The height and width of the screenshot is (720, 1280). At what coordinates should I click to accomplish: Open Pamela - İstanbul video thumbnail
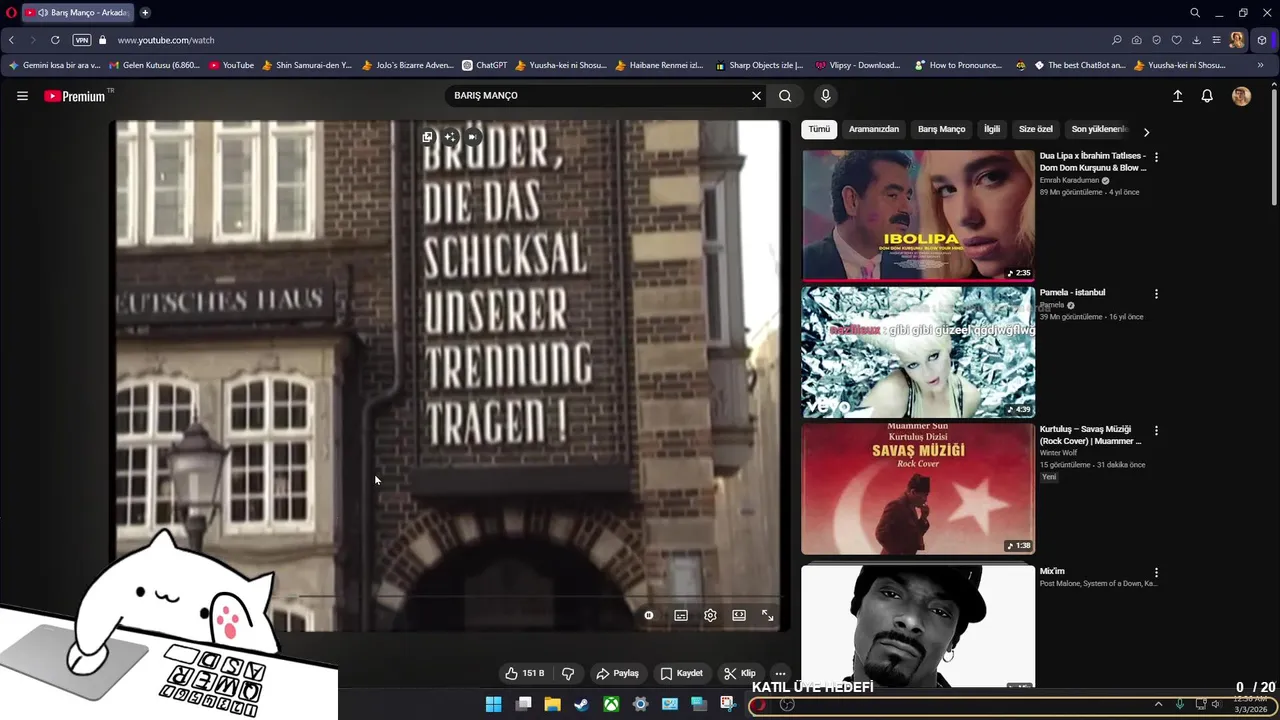click(x=918, y=352)
